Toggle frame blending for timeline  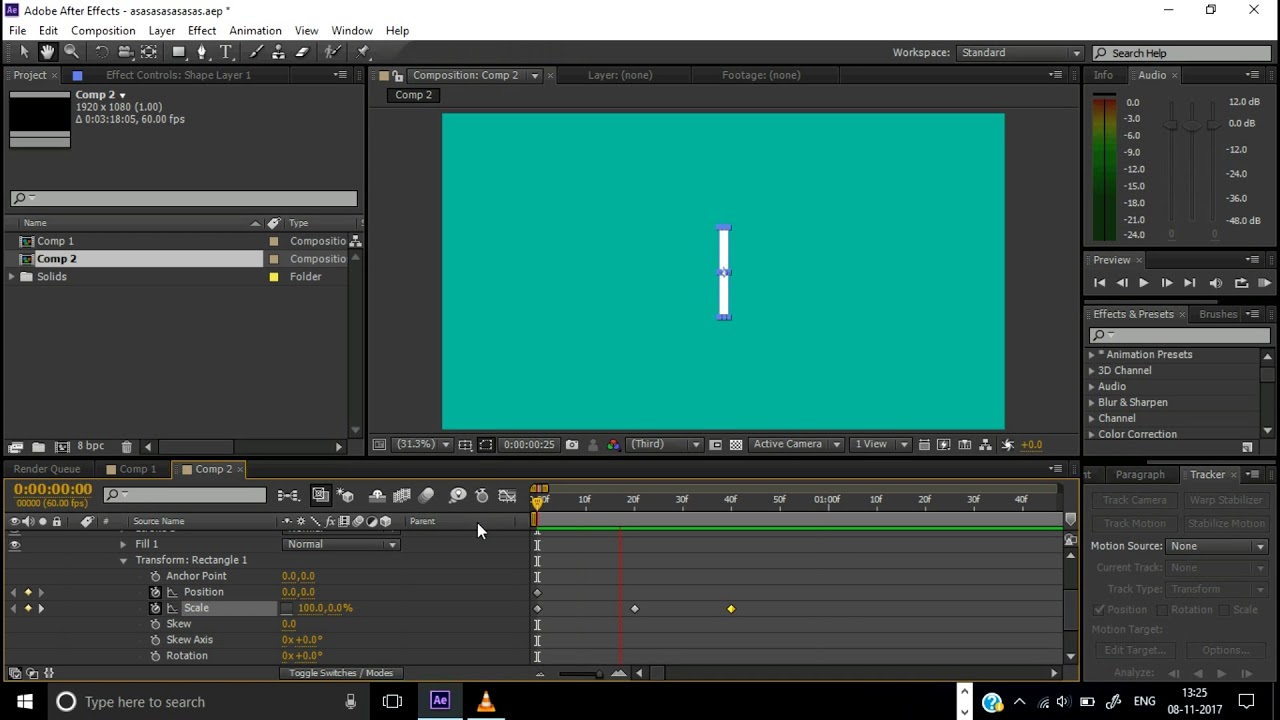[x=402, y=496]
